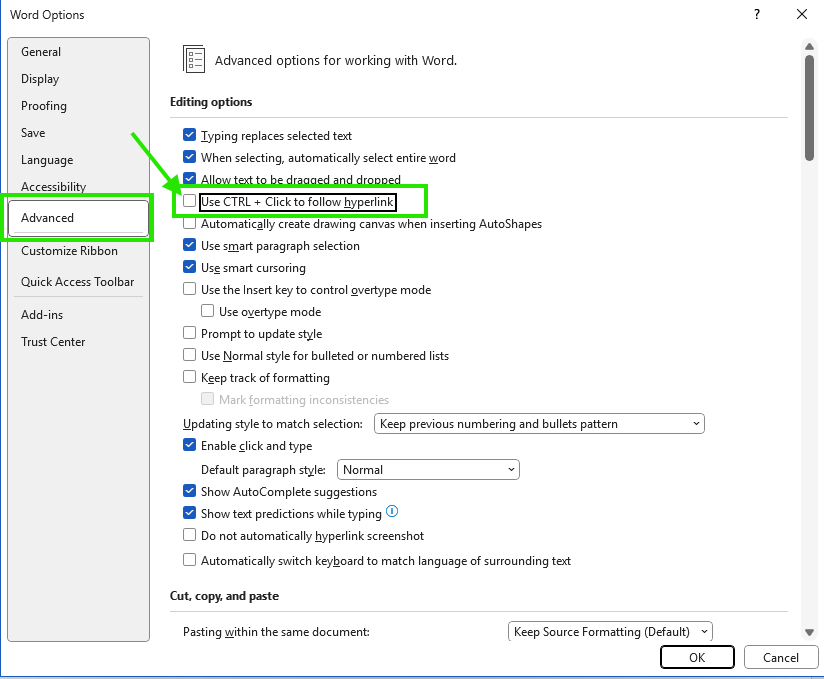Open the Default paragraph style dropdown

[428, 469]
